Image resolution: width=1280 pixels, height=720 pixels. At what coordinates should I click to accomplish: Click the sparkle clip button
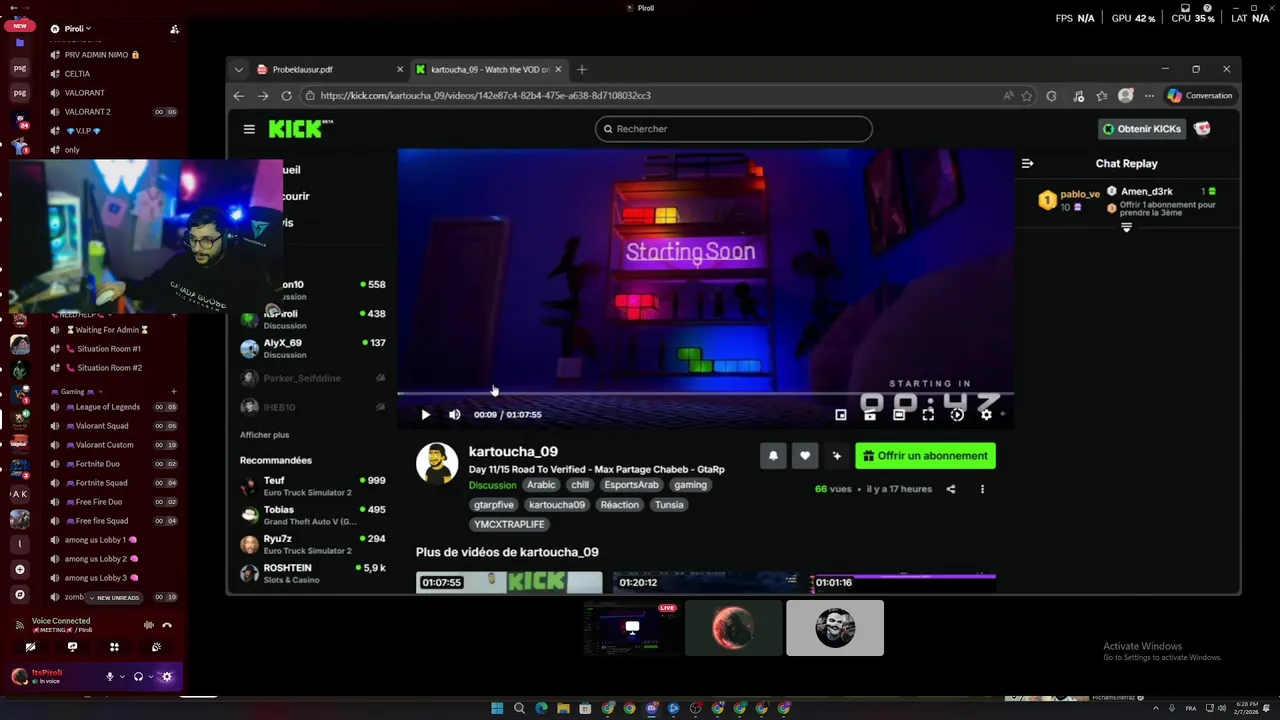coord(837,456)
